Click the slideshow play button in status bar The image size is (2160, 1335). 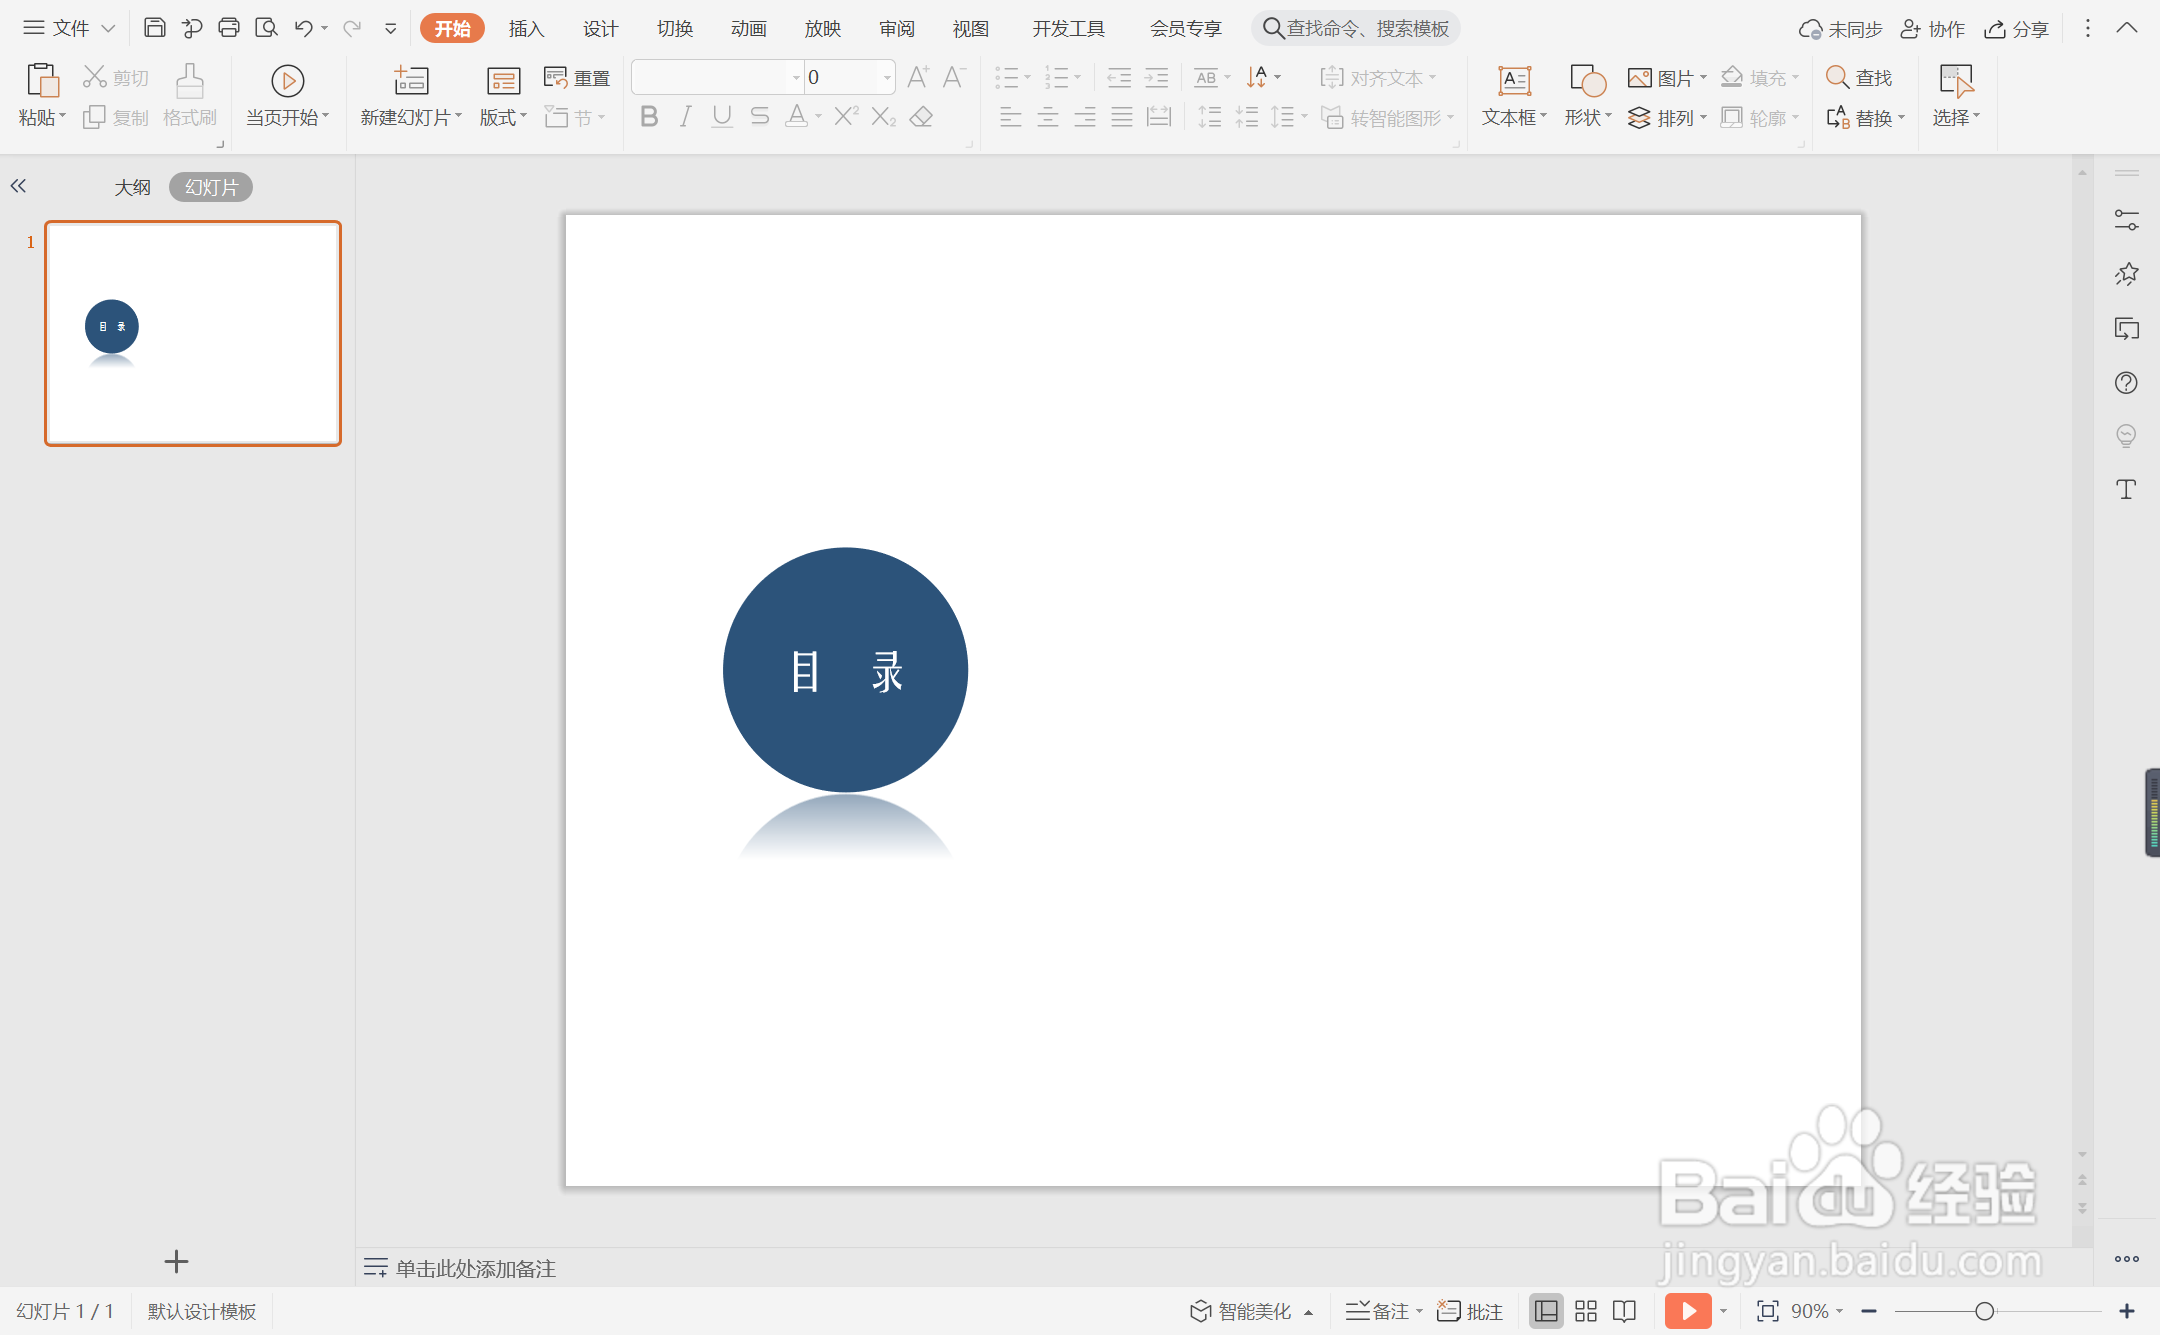point(1688,1311)
